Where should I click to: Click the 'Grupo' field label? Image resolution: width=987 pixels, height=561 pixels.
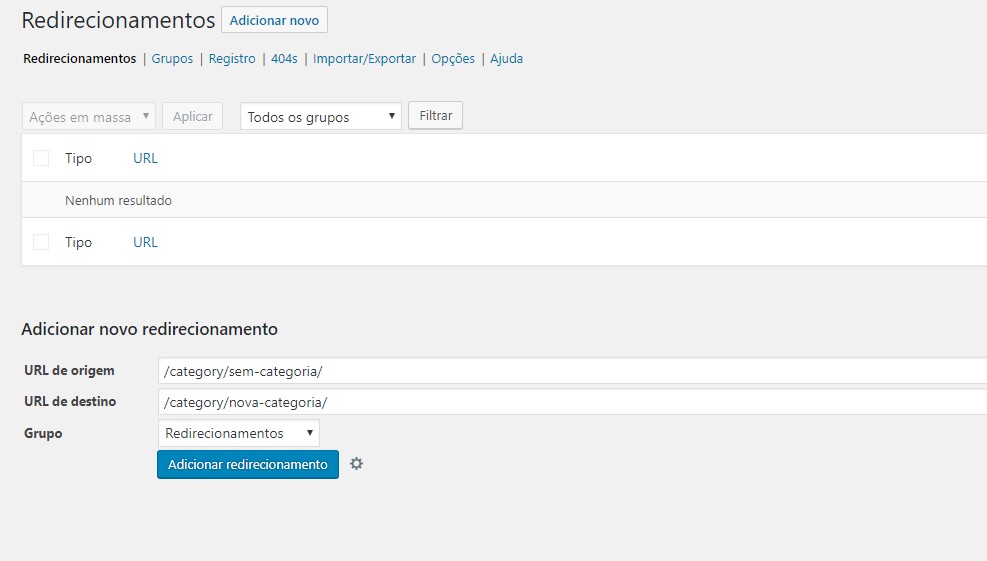coord(43,433)
